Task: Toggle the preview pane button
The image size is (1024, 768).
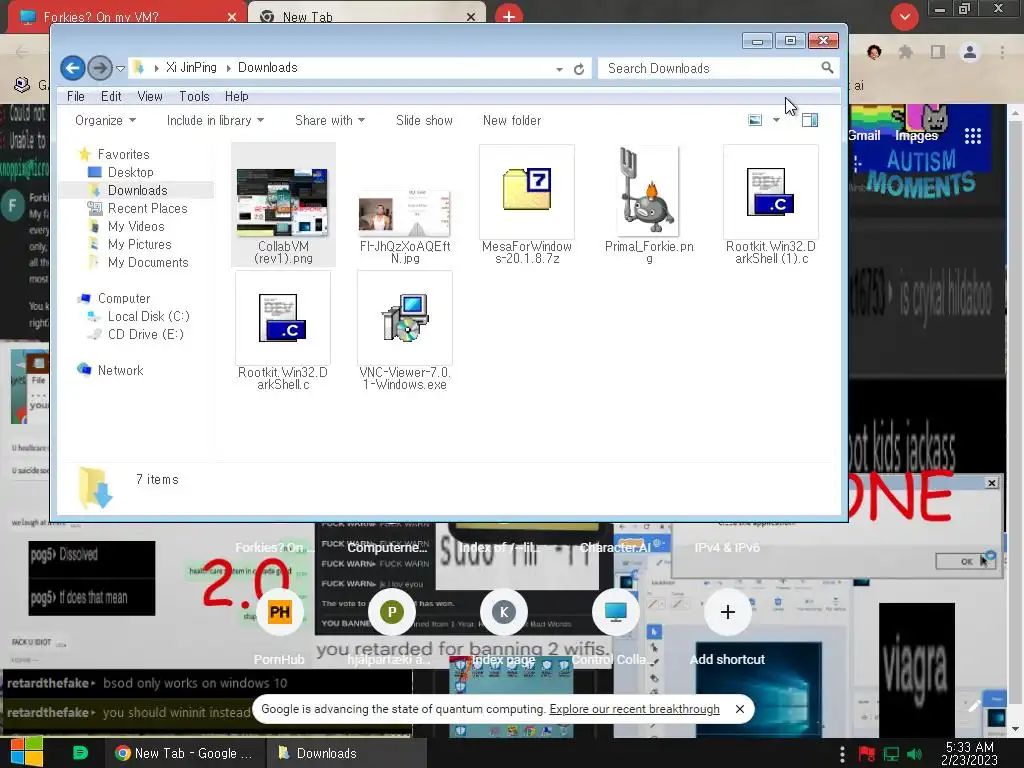Action: coord(810,120)
